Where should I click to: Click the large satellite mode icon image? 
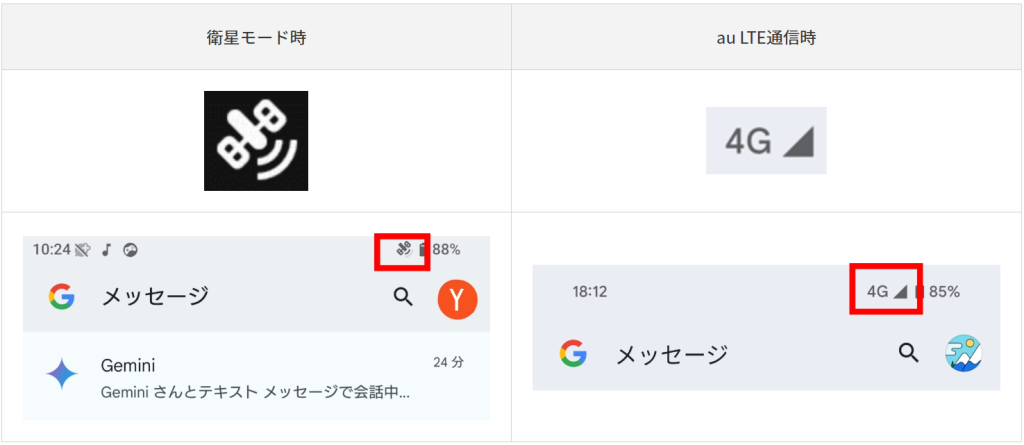(x=256, y=141)
